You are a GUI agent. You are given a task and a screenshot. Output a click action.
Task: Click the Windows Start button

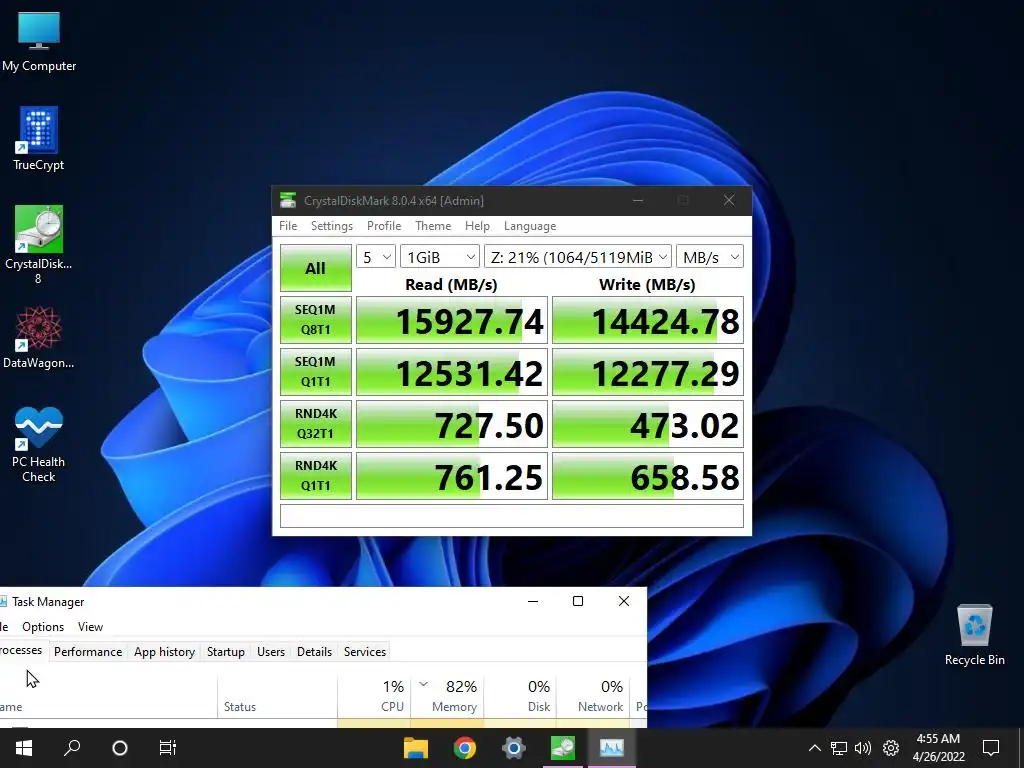coord(24,748)
